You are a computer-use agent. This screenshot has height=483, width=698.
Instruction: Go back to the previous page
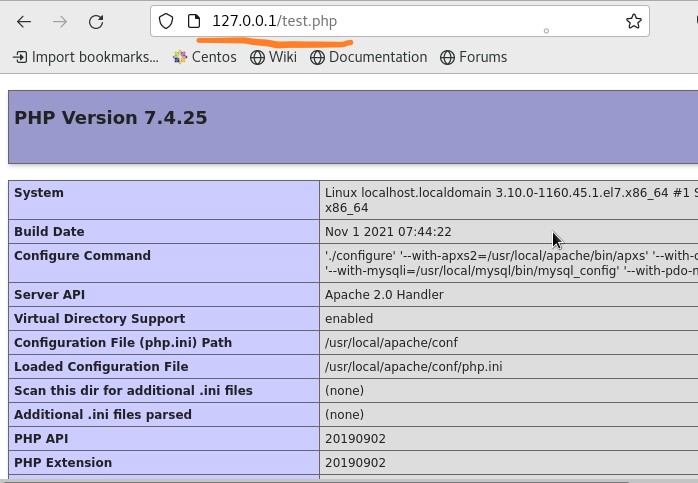(24, 21)
